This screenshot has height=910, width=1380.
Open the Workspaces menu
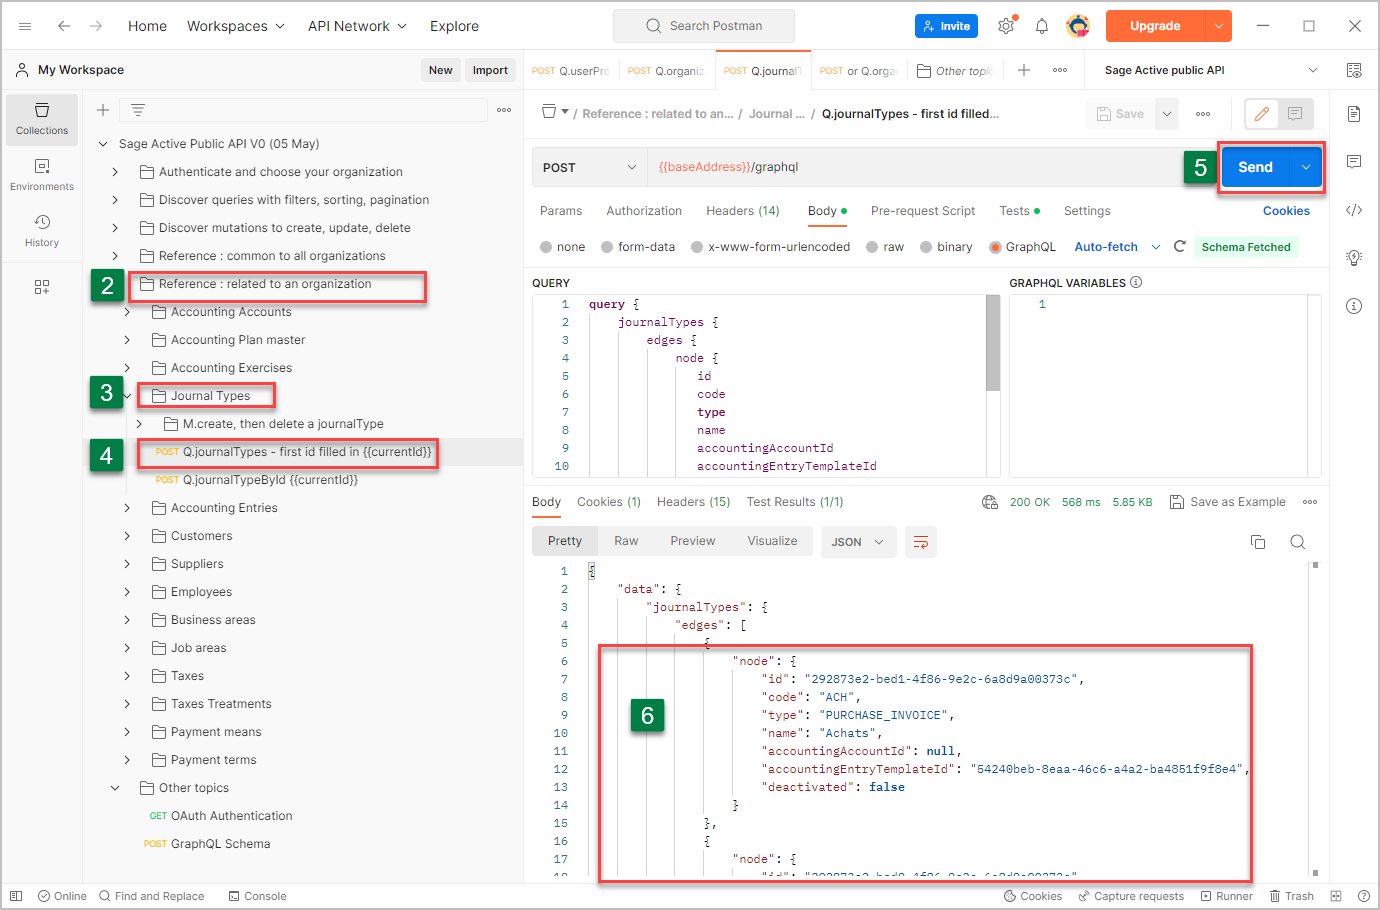coord(236,26)
